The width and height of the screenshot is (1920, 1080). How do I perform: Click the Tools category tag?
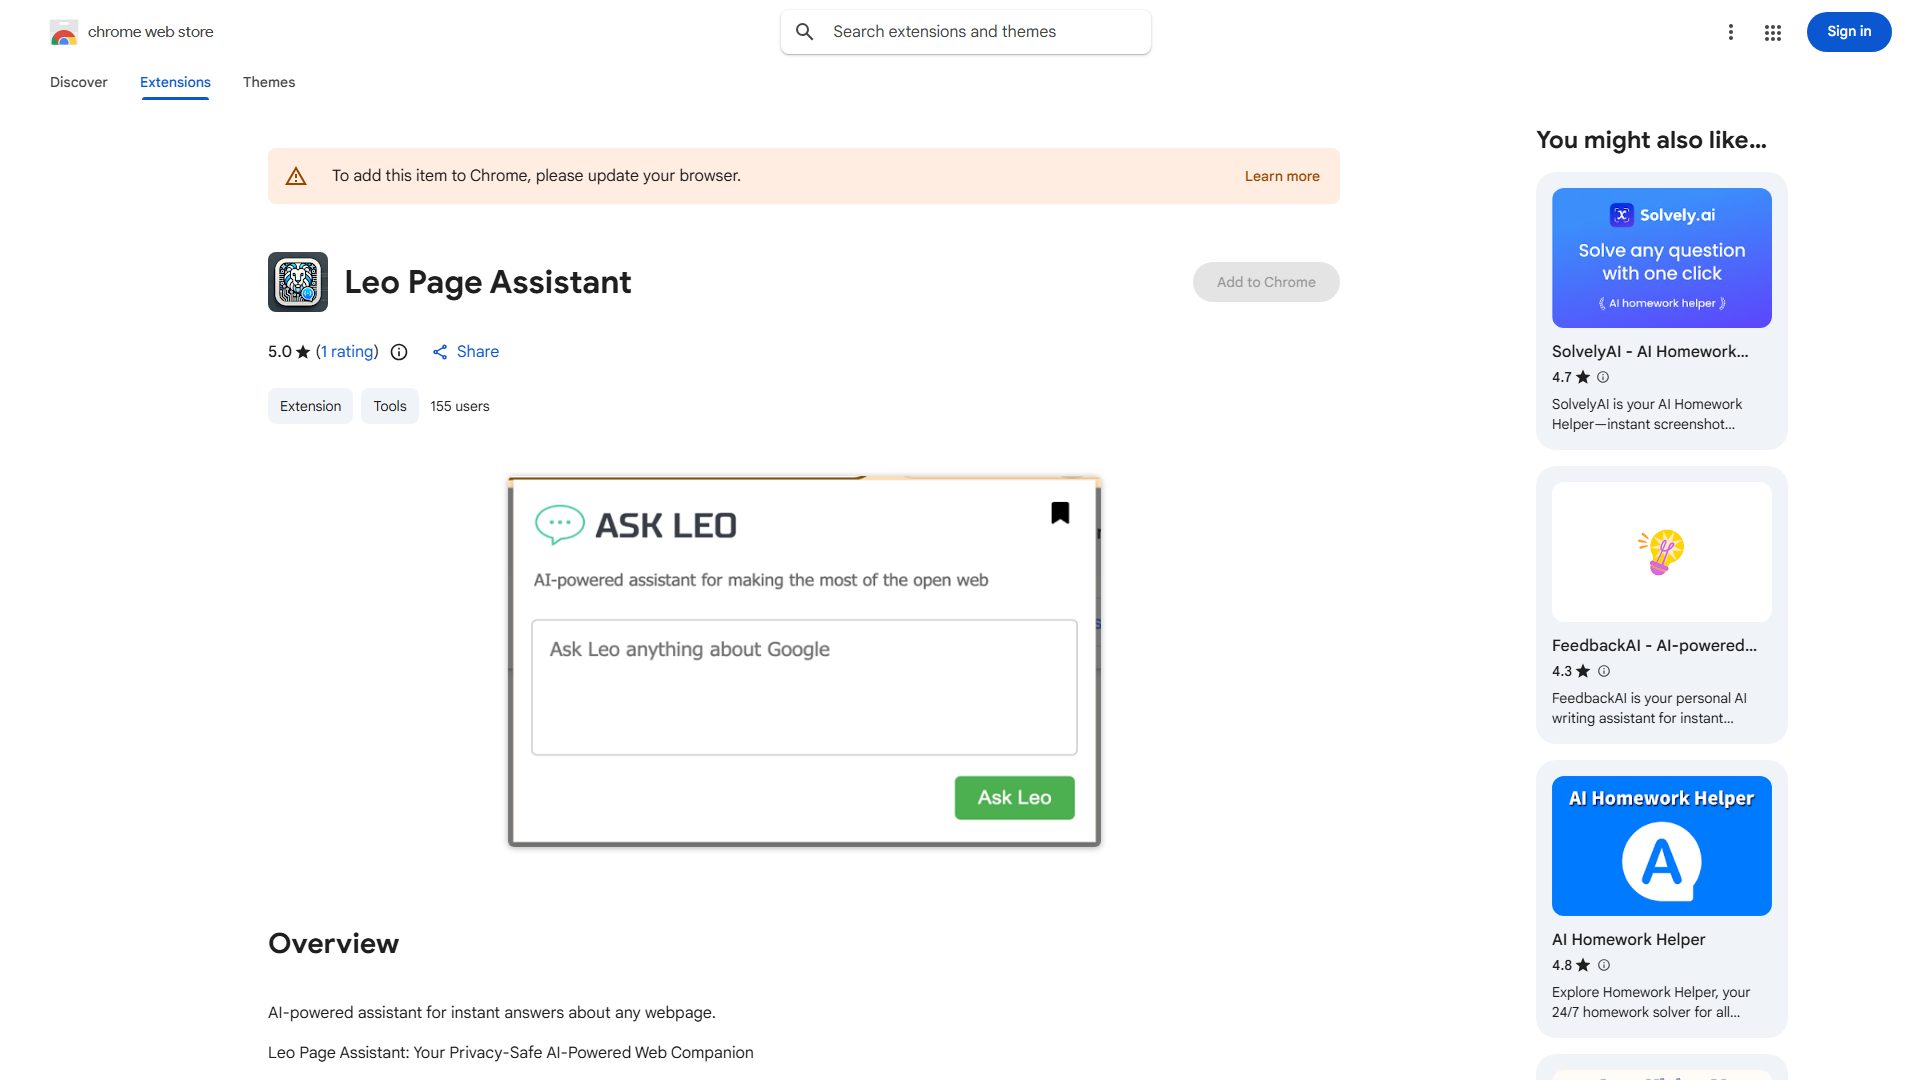(x=389, y=406)
